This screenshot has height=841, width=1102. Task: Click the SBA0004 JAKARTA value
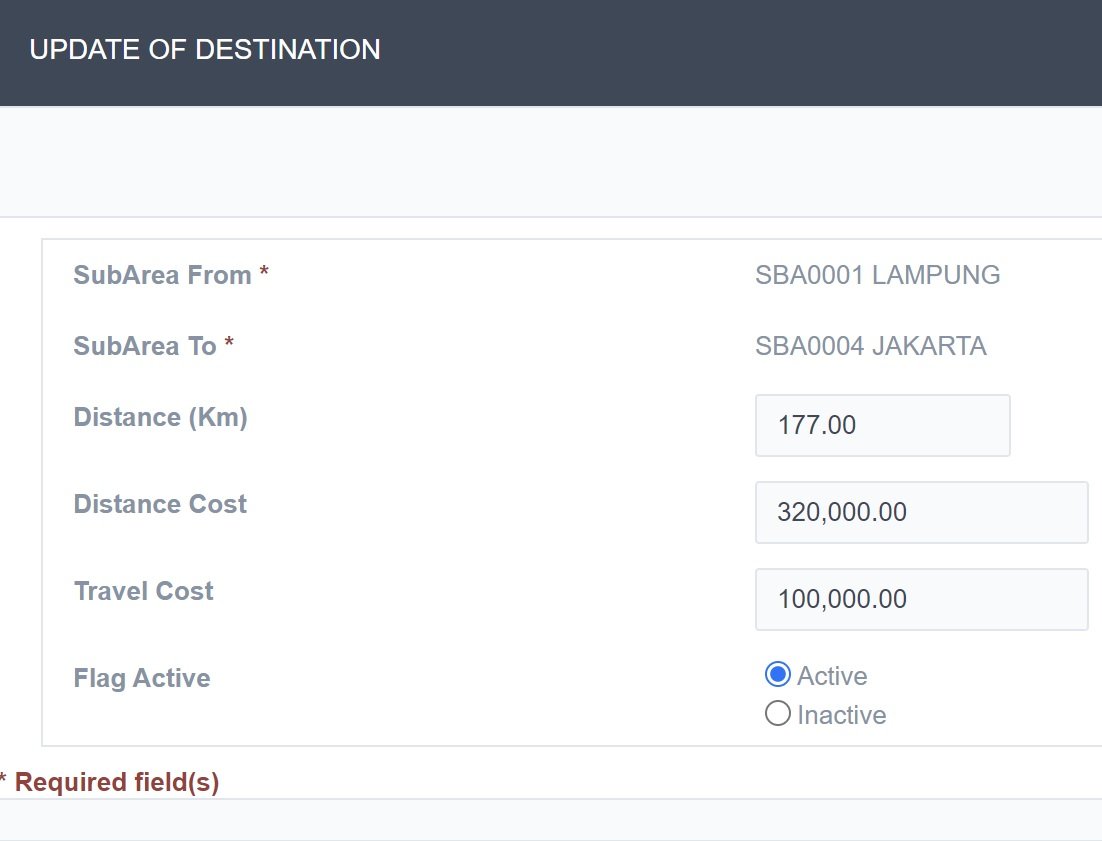[x=870, y=346]
